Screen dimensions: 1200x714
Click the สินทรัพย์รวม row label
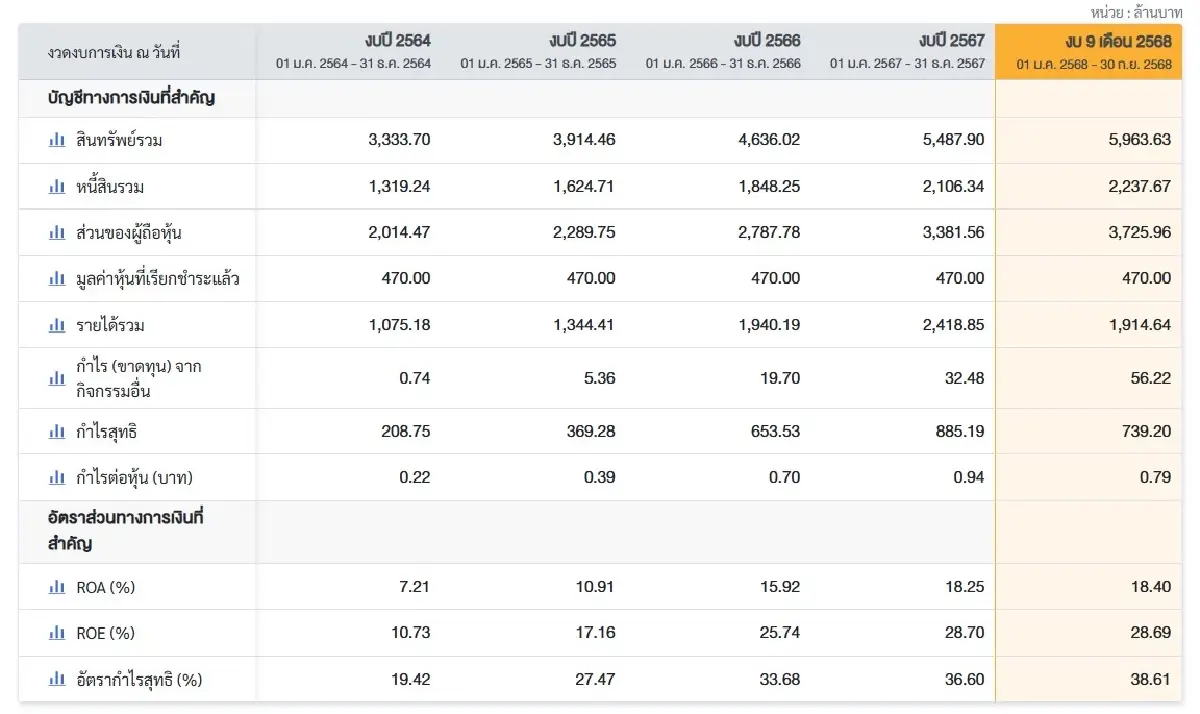point(119,140)
